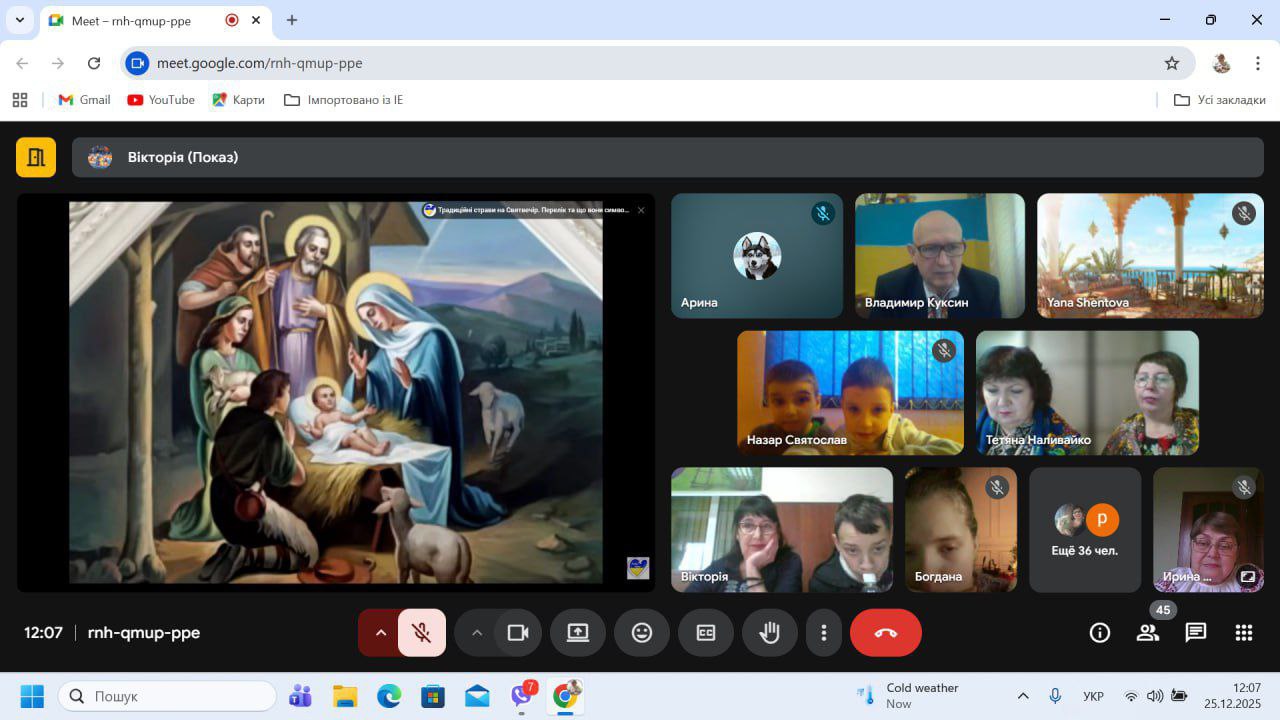Open the Chrome tab search dropdown arrow
This screenshot has width=1280, height=720.
(19, 20)
